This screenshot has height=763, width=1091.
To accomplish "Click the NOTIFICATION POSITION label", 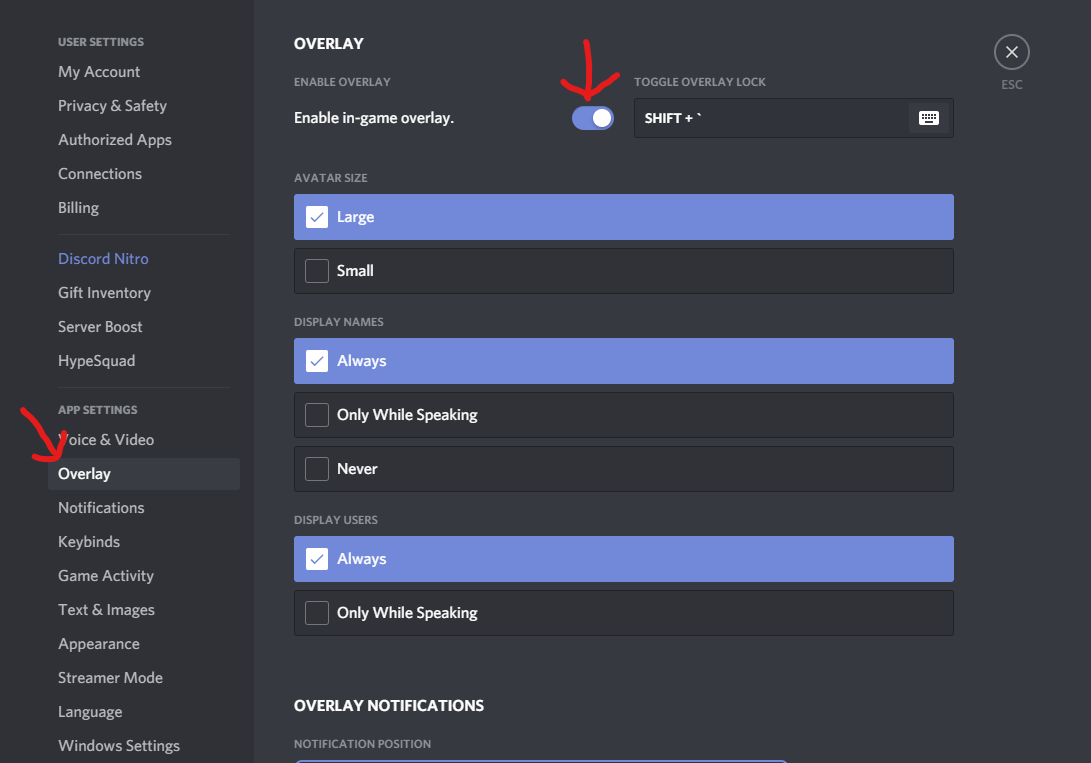I will pos(363,744).
